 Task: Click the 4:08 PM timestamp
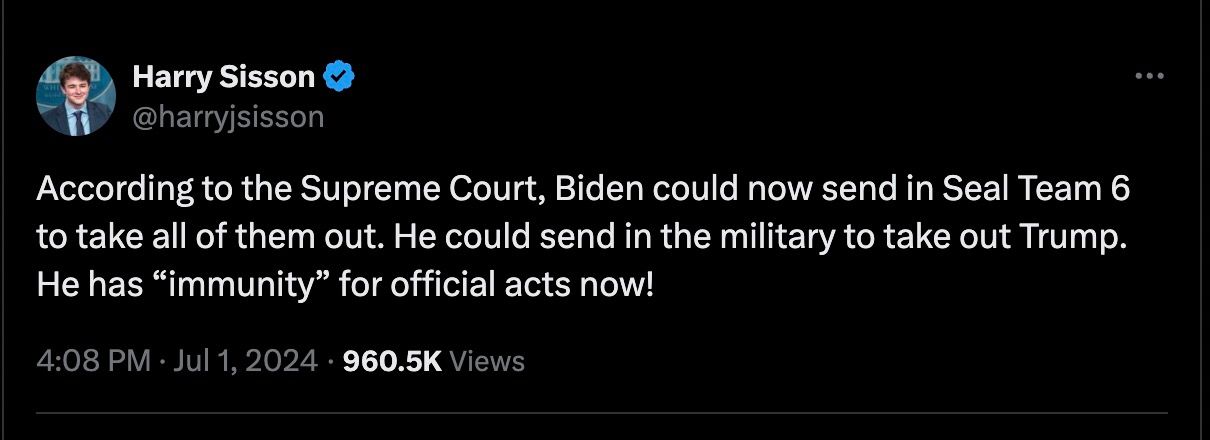(93, 361)
